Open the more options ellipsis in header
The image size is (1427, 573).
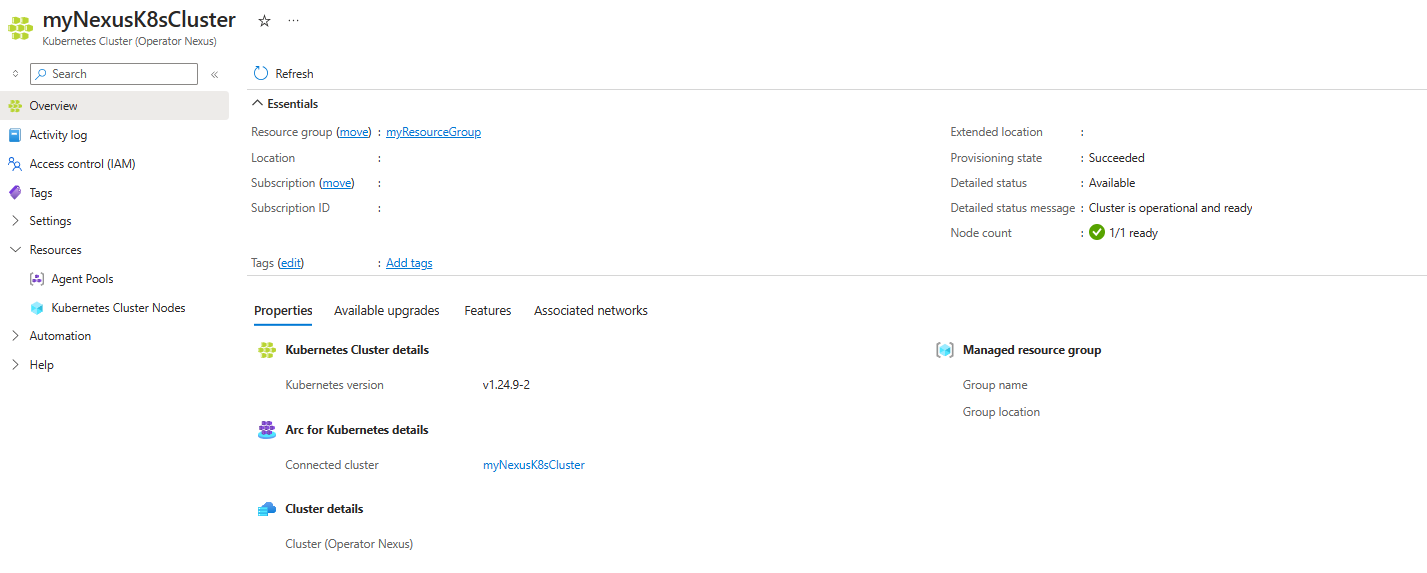293,20
